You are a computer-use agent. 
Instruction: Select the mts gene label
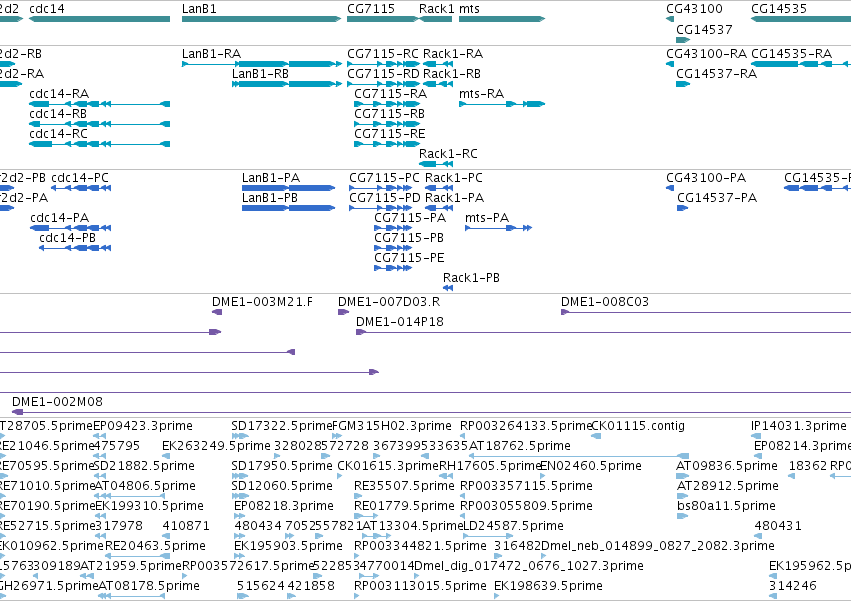pos(469,9)
